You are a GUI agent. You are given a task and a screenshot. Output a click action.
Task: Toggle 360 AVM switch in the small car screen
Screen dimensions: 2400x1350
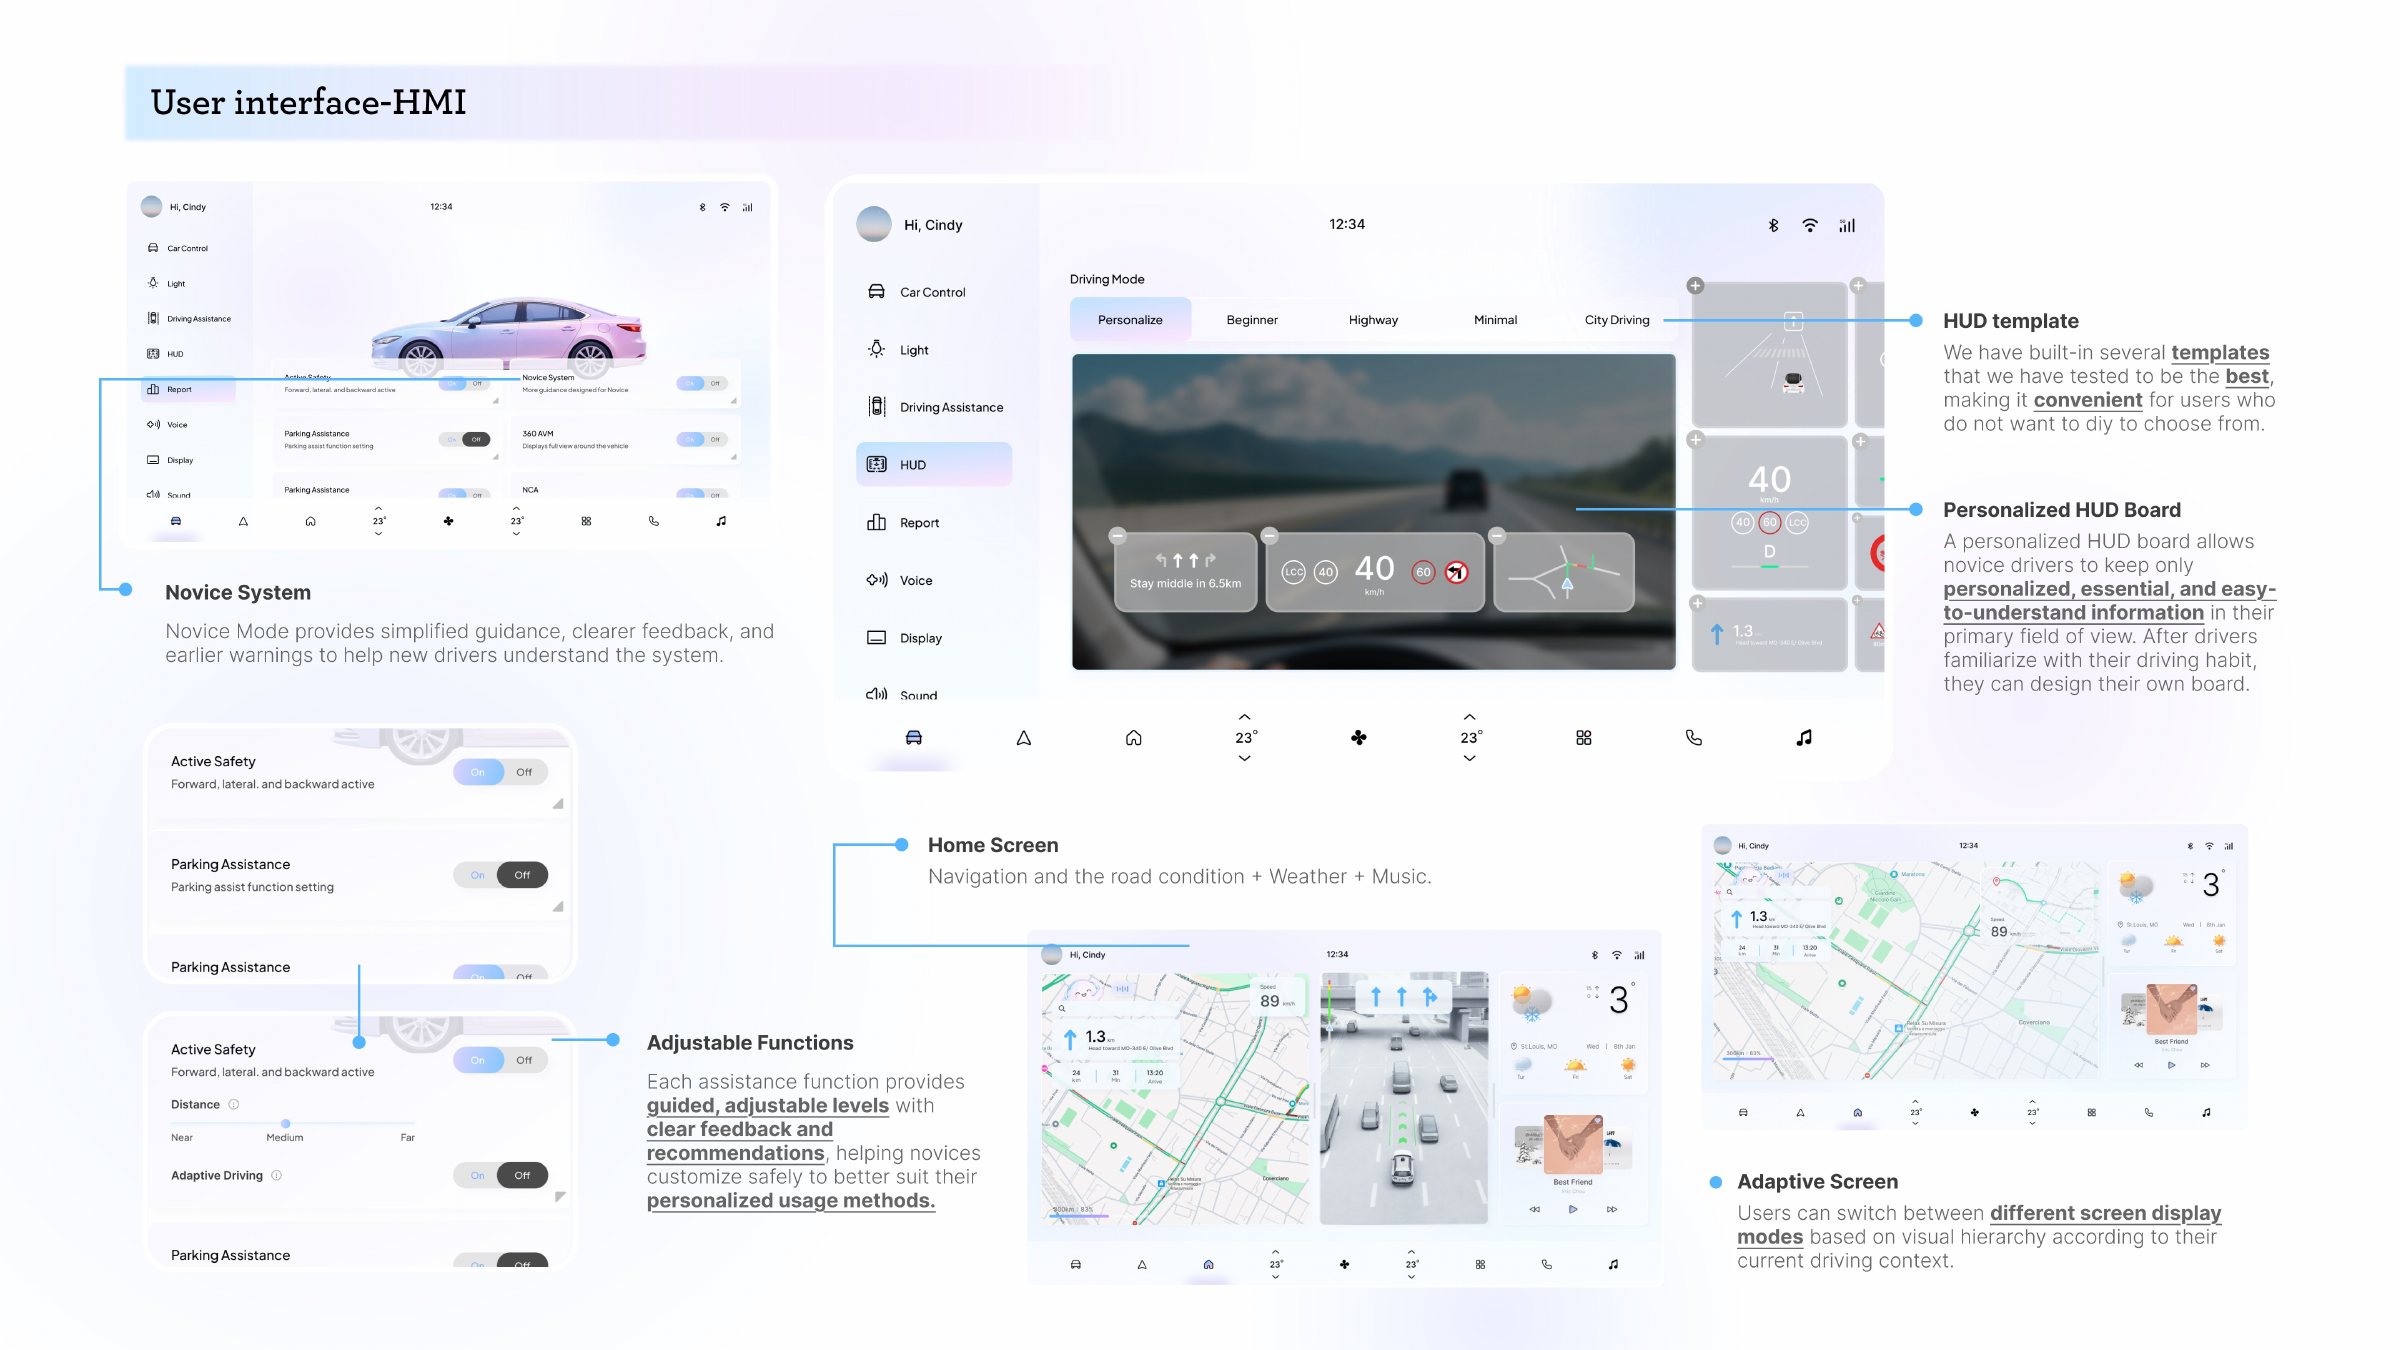[703, 439]
